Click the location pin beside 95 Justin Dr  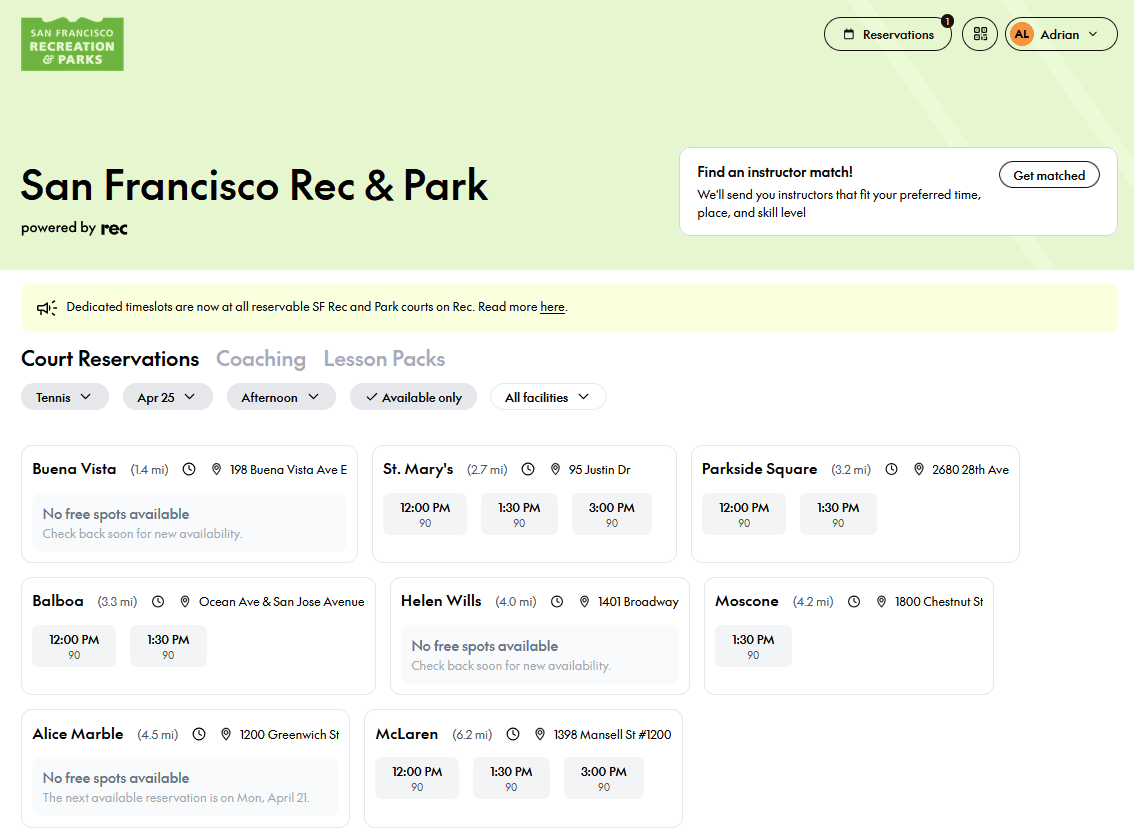coord(554,469)
